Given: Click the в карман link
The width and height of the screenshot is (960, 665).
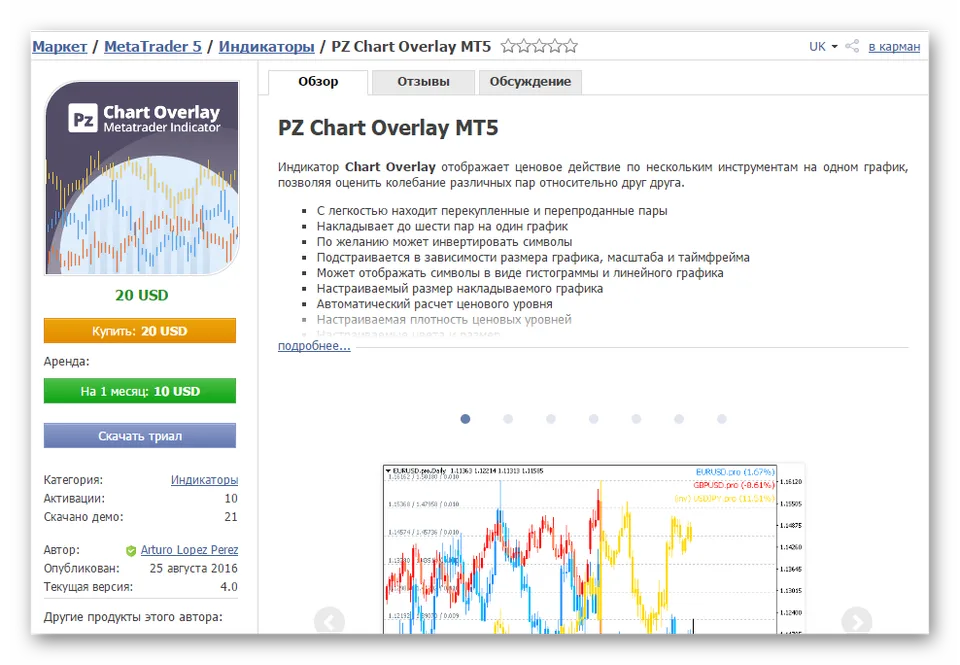Looking at the screenshot, I should [894, 47].
